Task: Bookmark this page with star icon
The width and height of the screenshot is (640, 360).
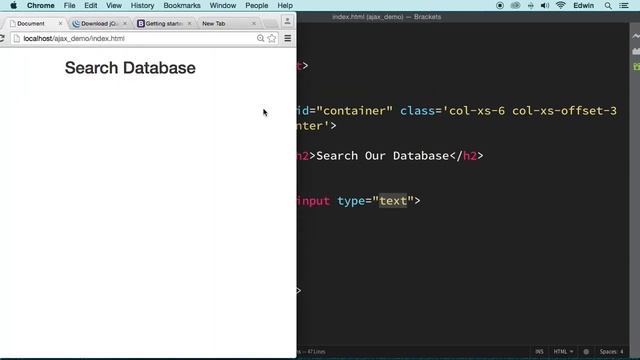Action: point(272,38)
